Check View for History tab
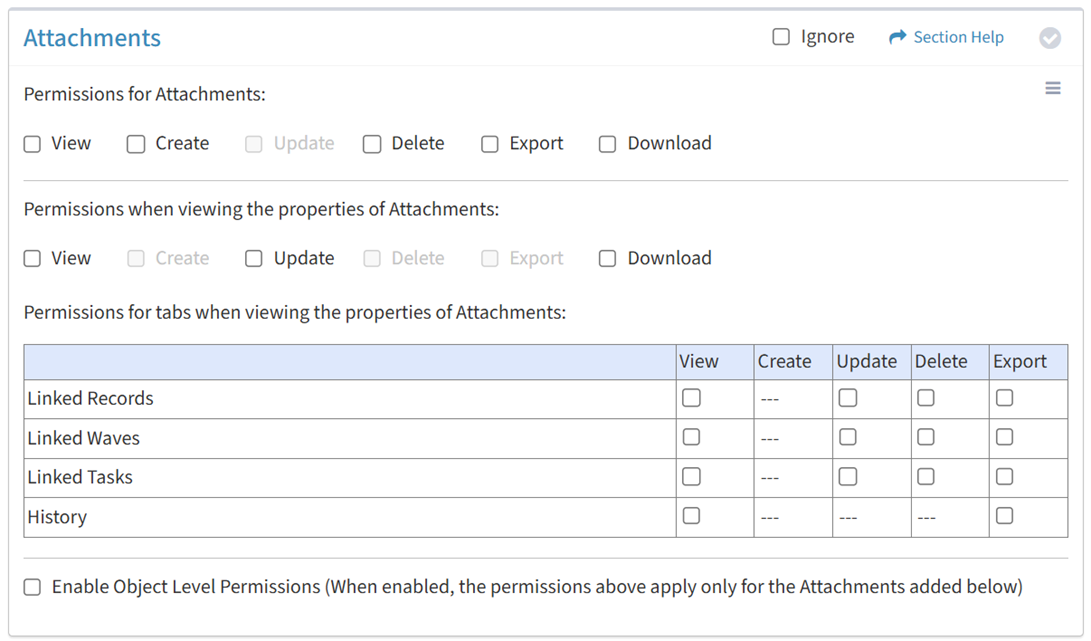1091x641 pixels. click(692, 516)
